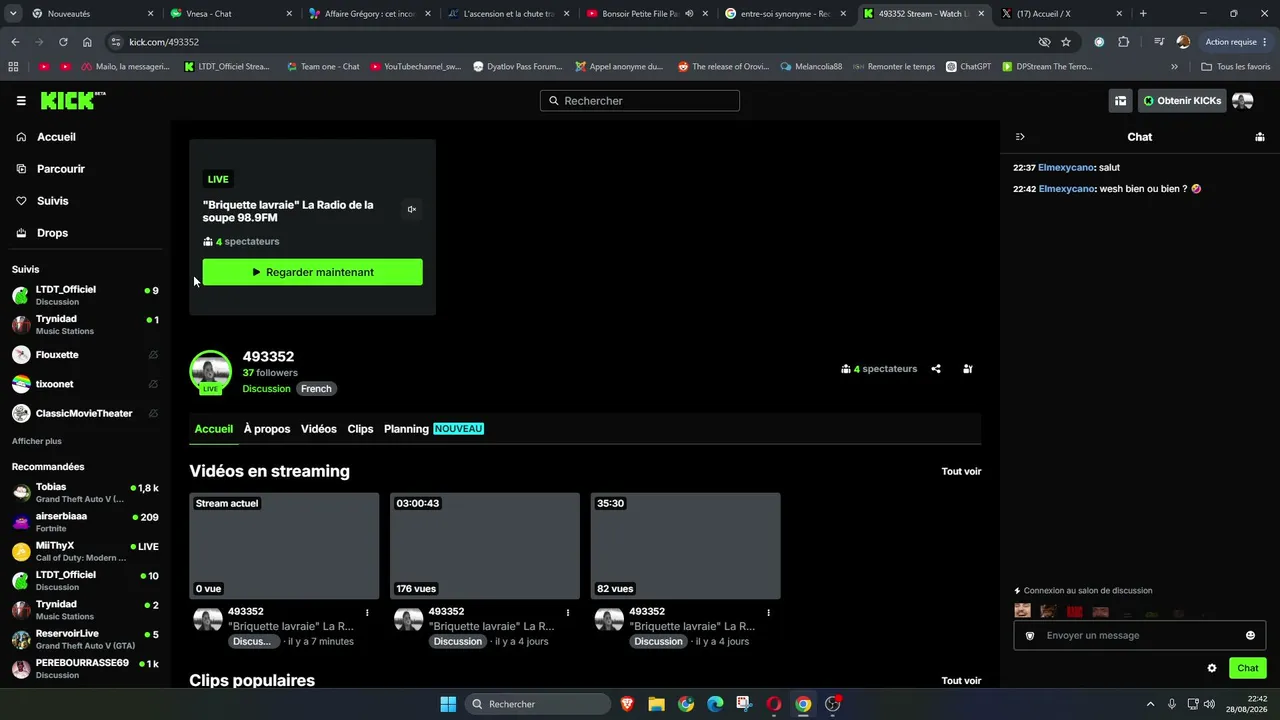Screen dimensions: 1280x720
Task: Share the 493352 channel via share icon
Action: click(936, 369)
